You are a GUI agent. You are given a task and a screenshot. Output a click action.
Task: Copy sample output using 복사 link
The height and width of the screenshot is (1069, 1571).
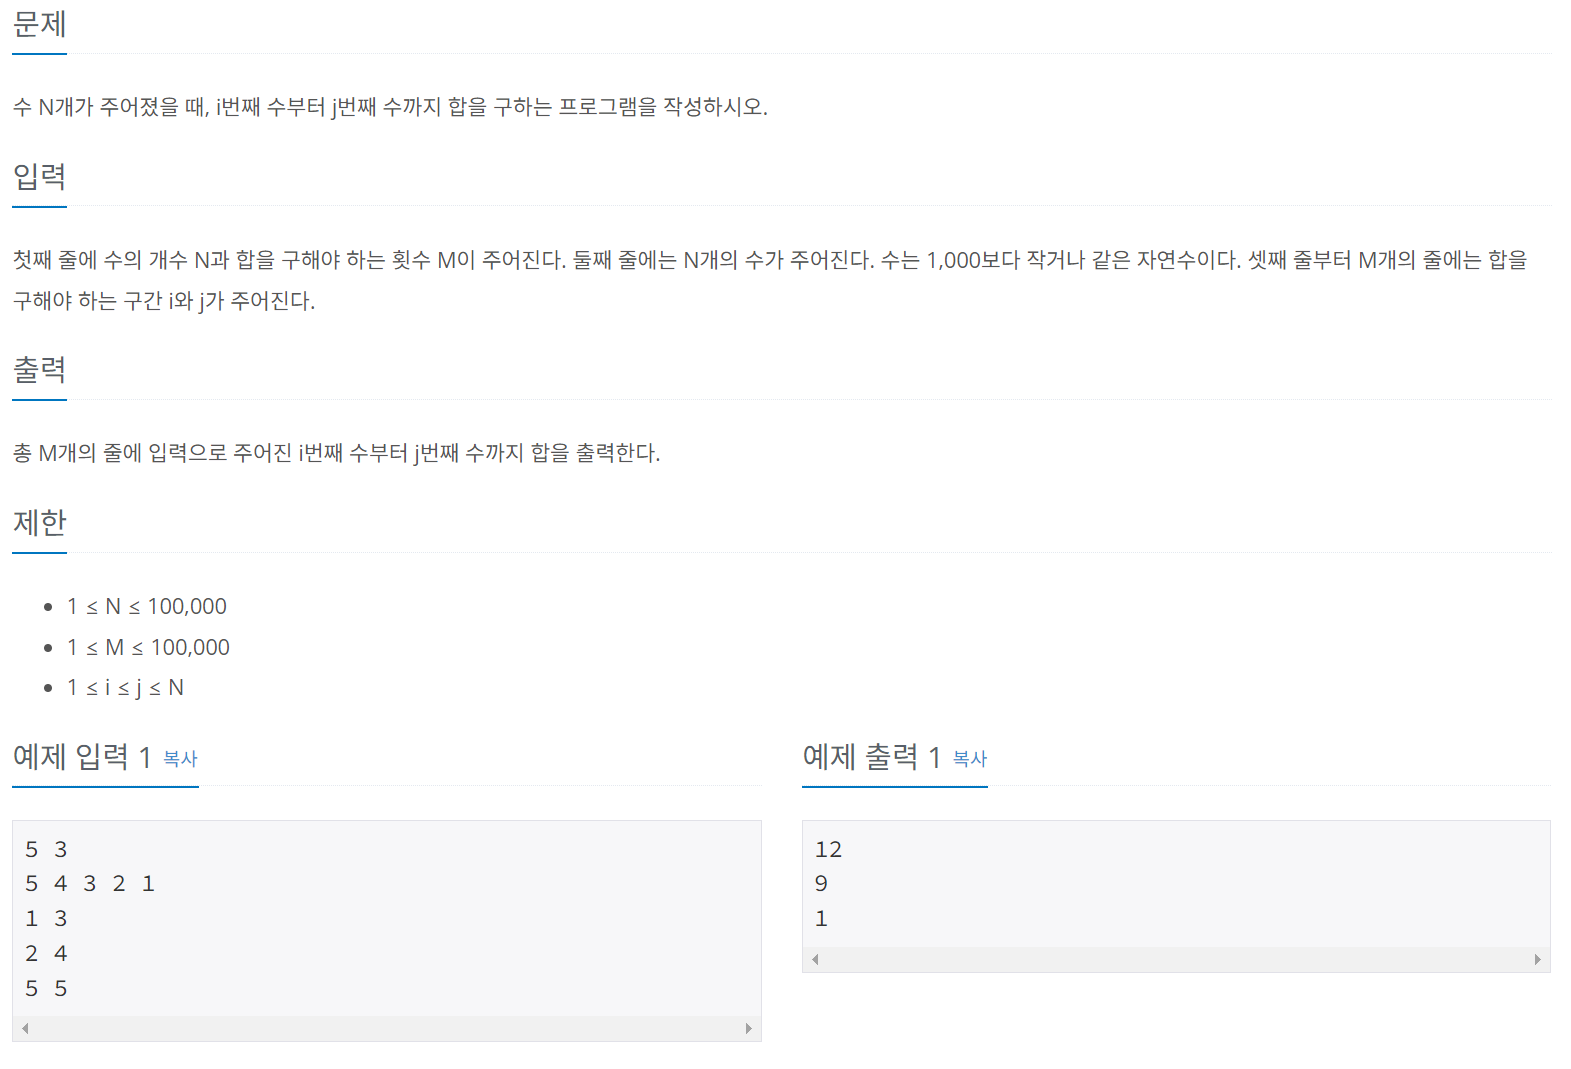click(970, 759)
